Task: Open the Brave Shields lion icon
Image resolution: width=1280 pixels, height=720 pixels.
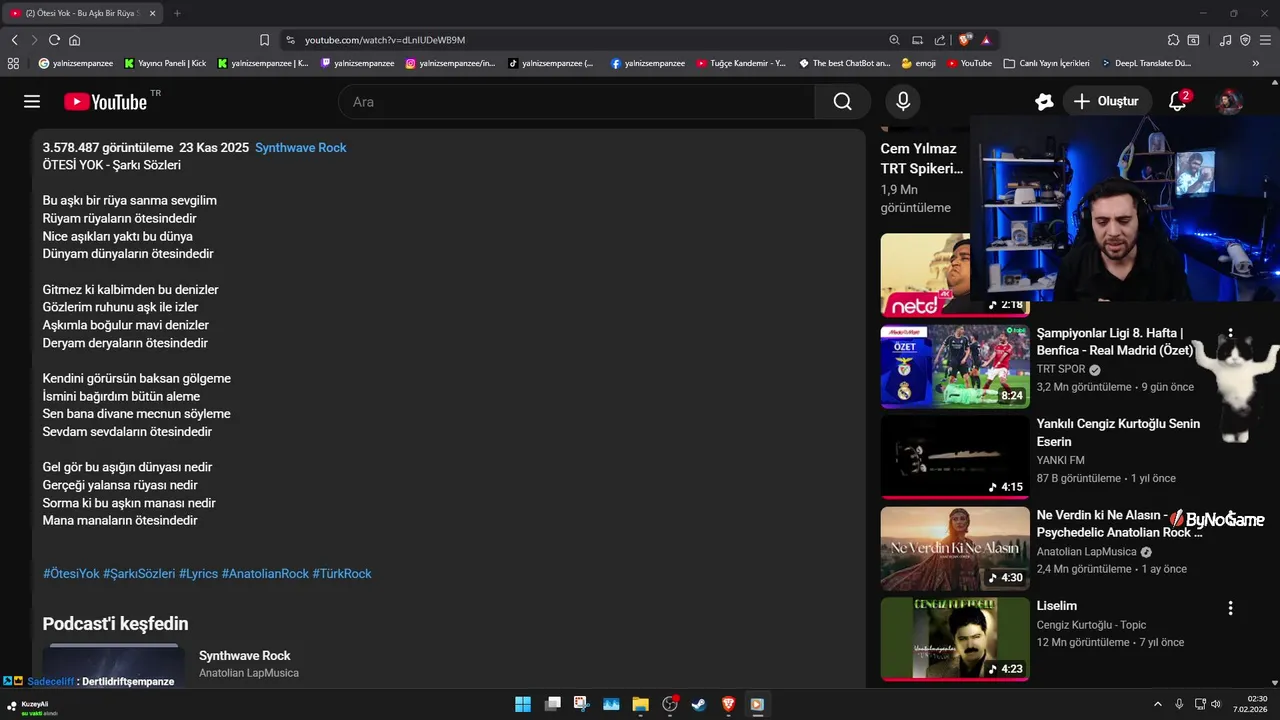Action: click(965, 40)
